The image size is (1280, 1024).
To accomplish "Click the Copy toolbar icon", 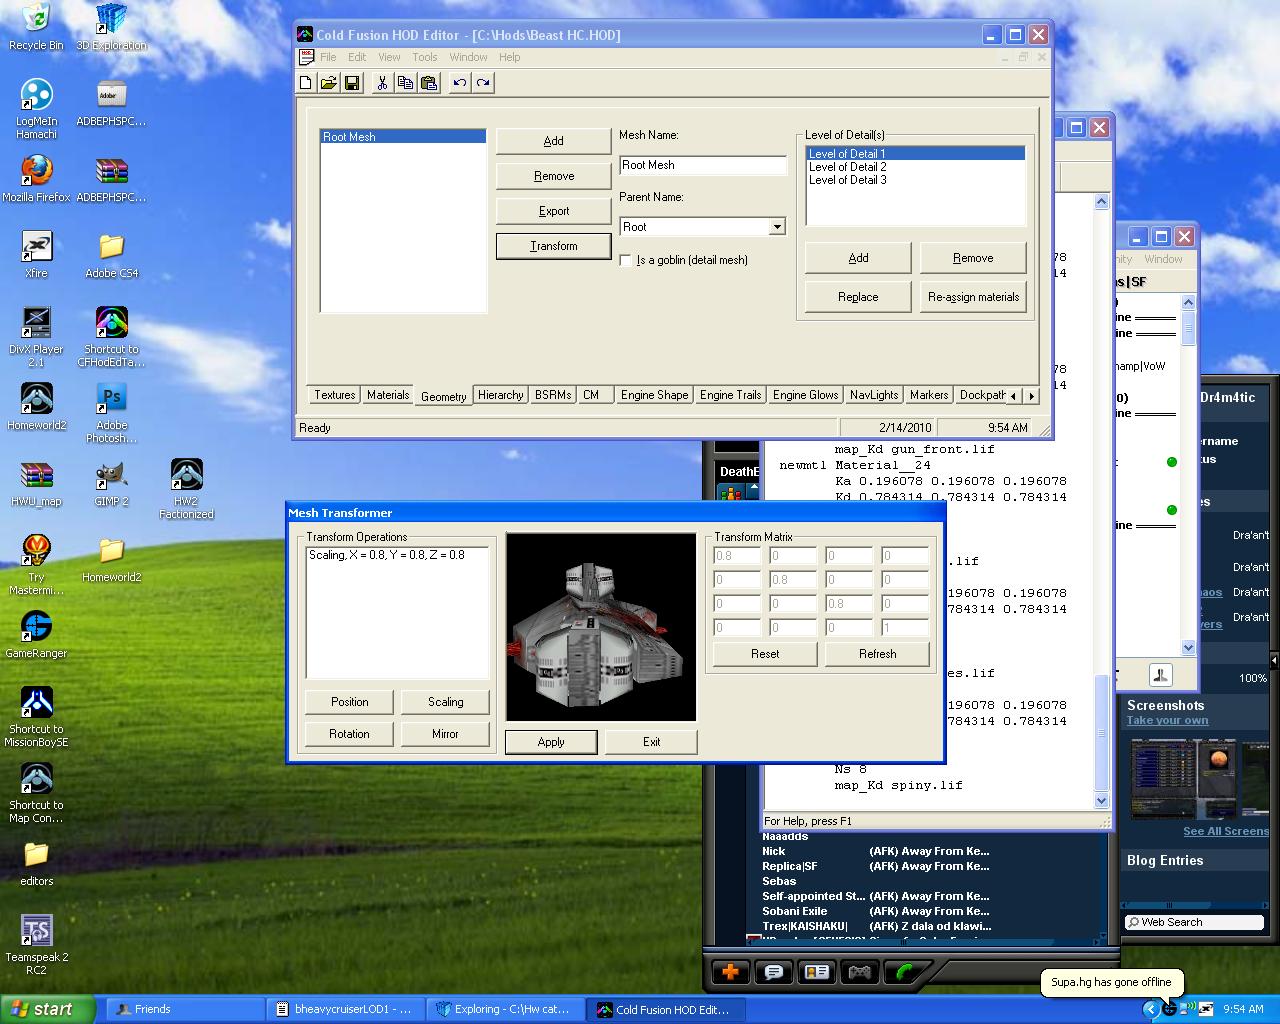I will click(x=405, y=83).
